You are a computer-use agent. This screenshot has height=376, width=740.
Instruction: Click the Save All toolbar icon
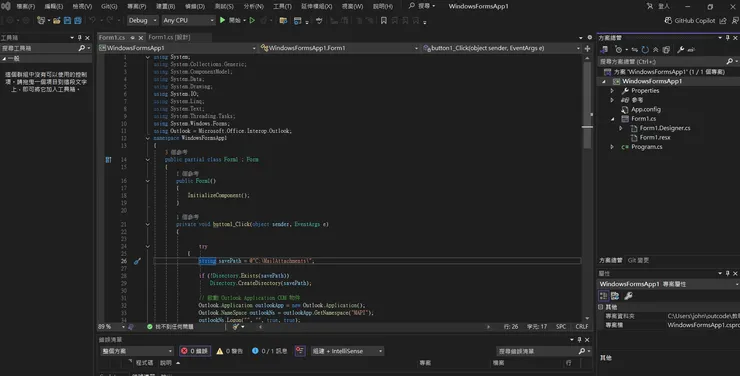[78, 20]
